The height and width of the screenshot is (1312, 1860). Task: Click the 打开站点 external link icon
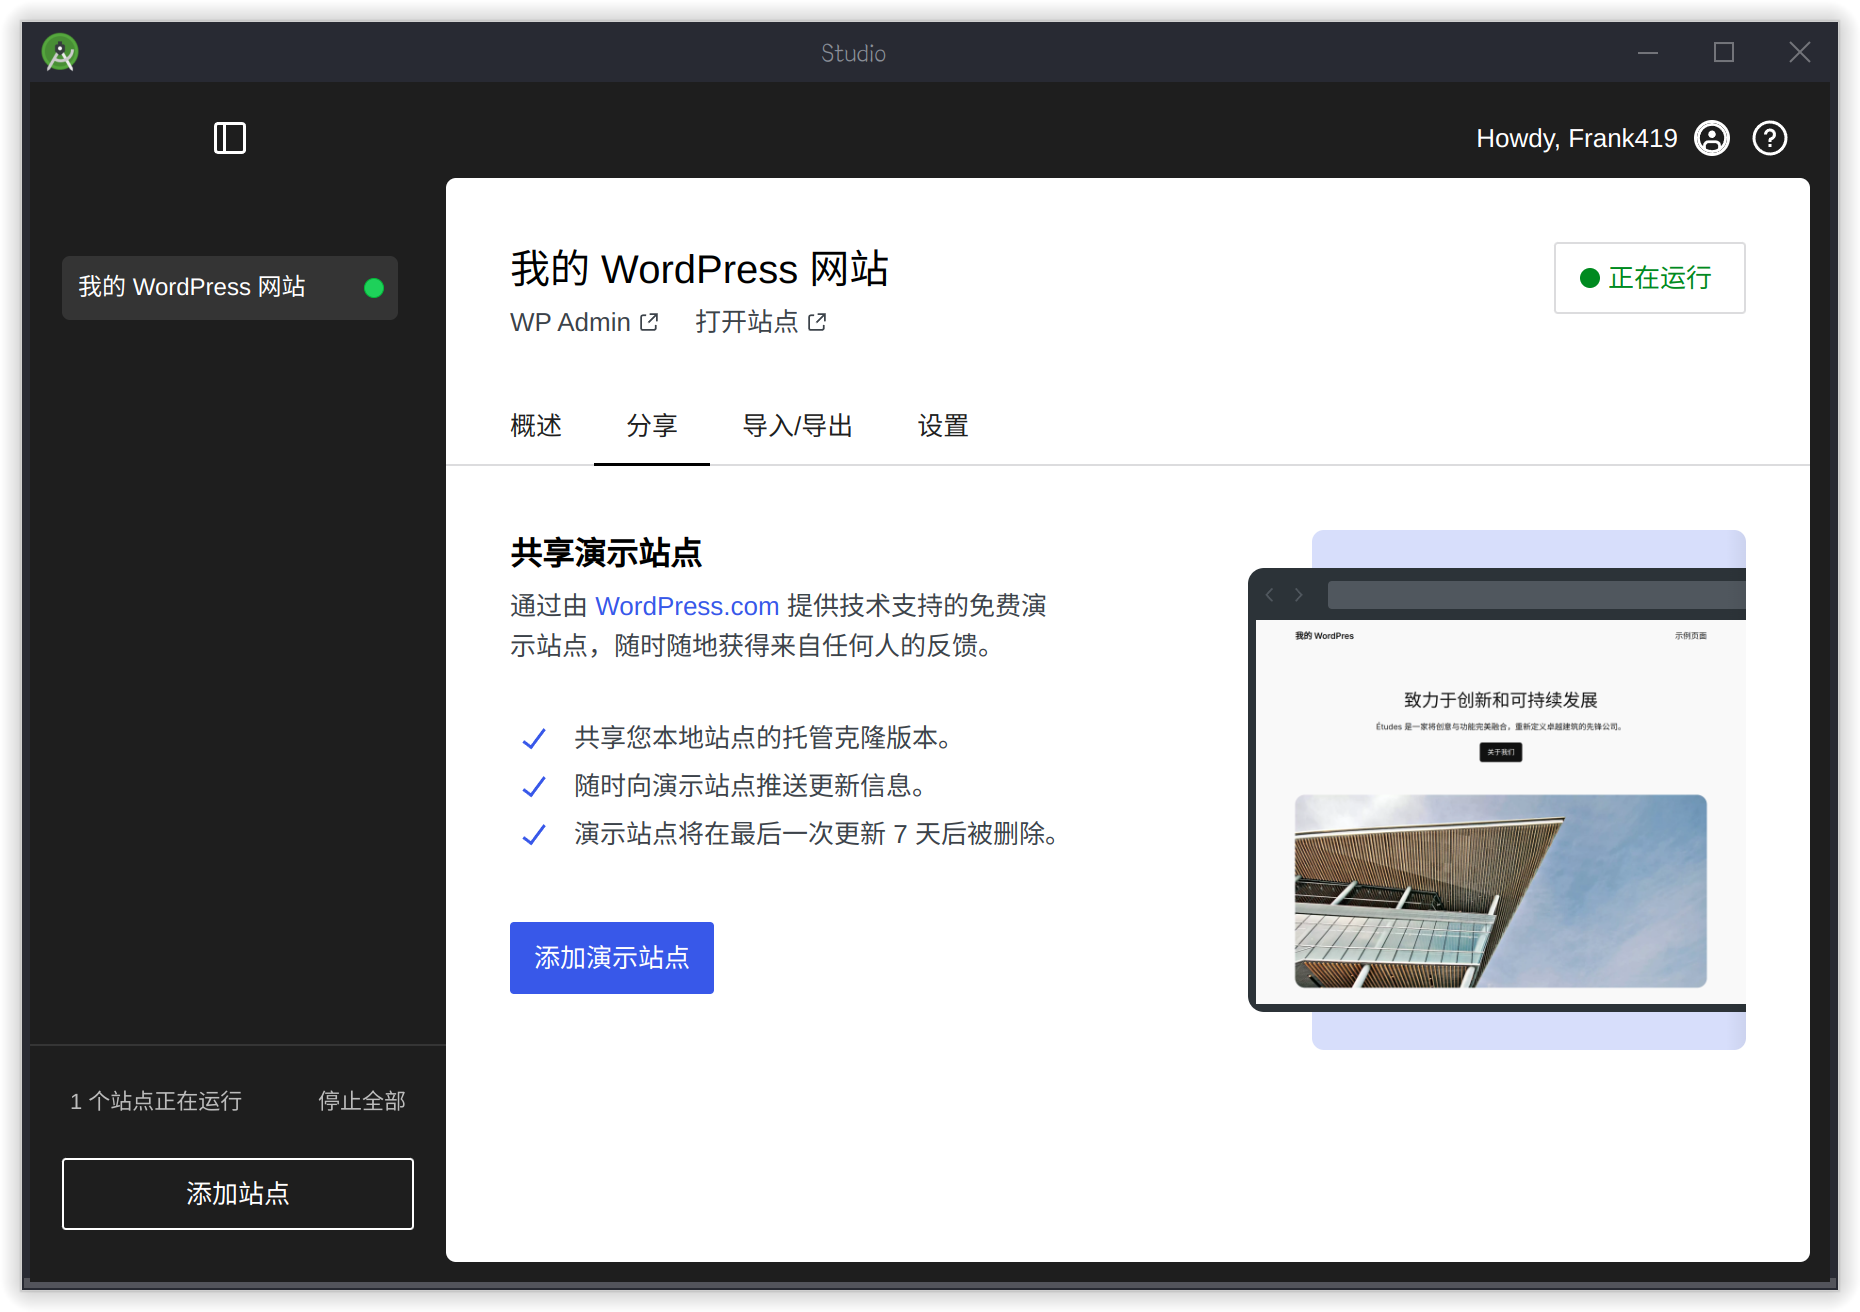pos(818,322)
